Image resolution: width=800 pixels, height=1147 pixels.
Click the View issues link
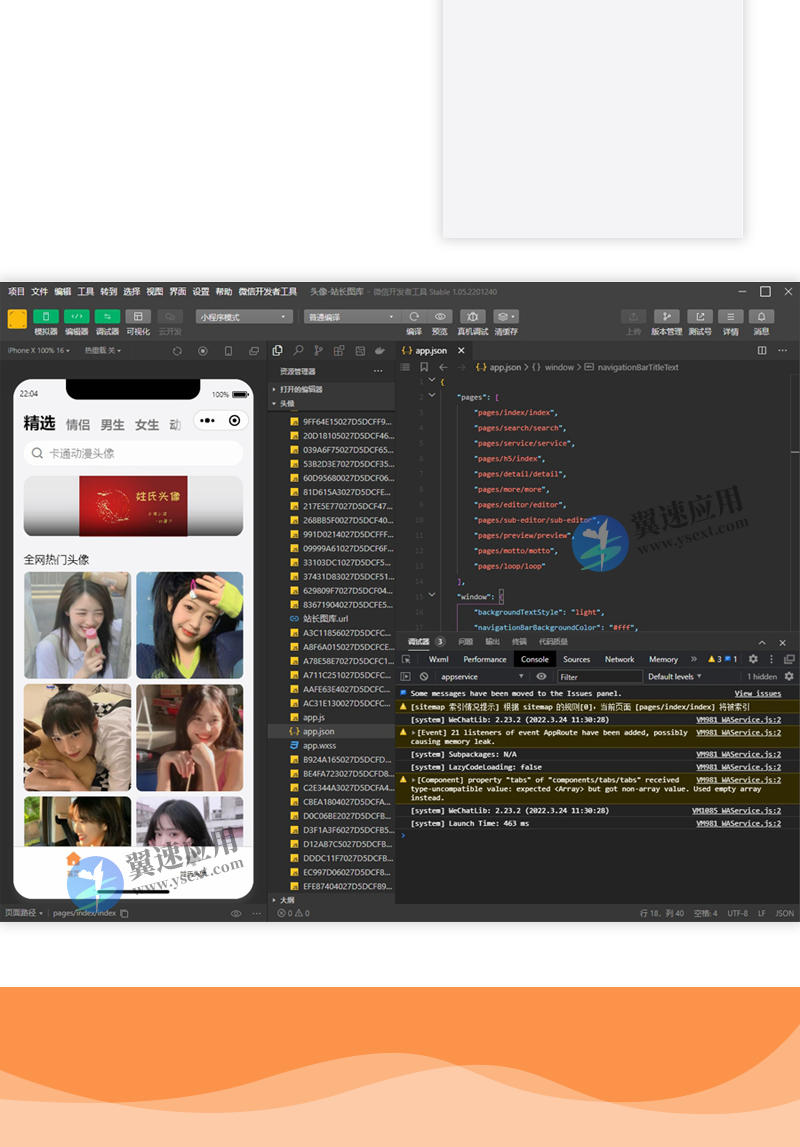pos(757,693)
